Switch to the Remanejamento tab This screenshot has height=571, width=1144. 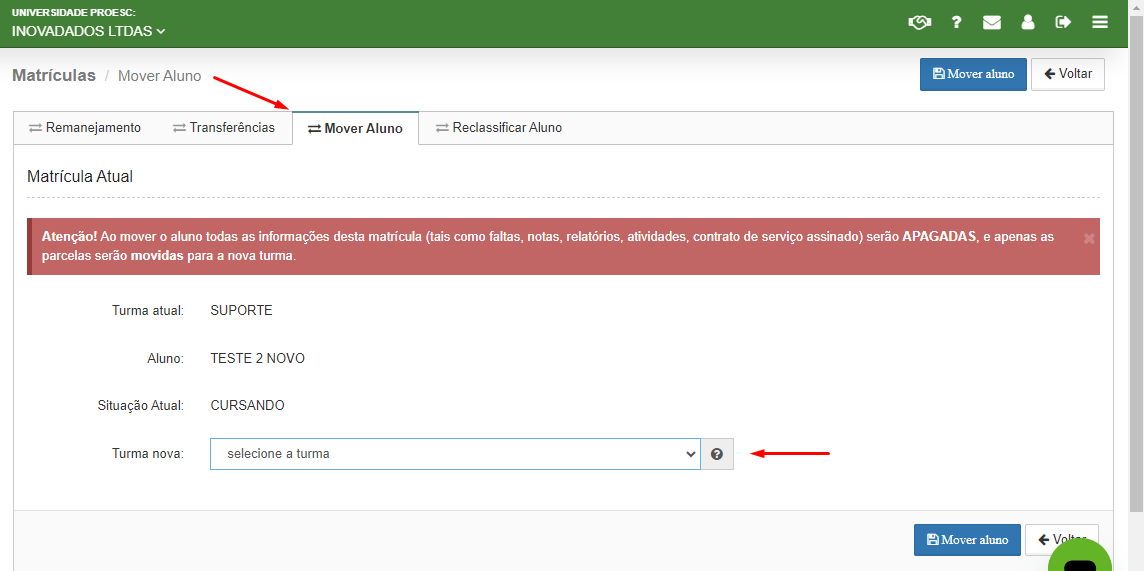(x=85, y=128)
